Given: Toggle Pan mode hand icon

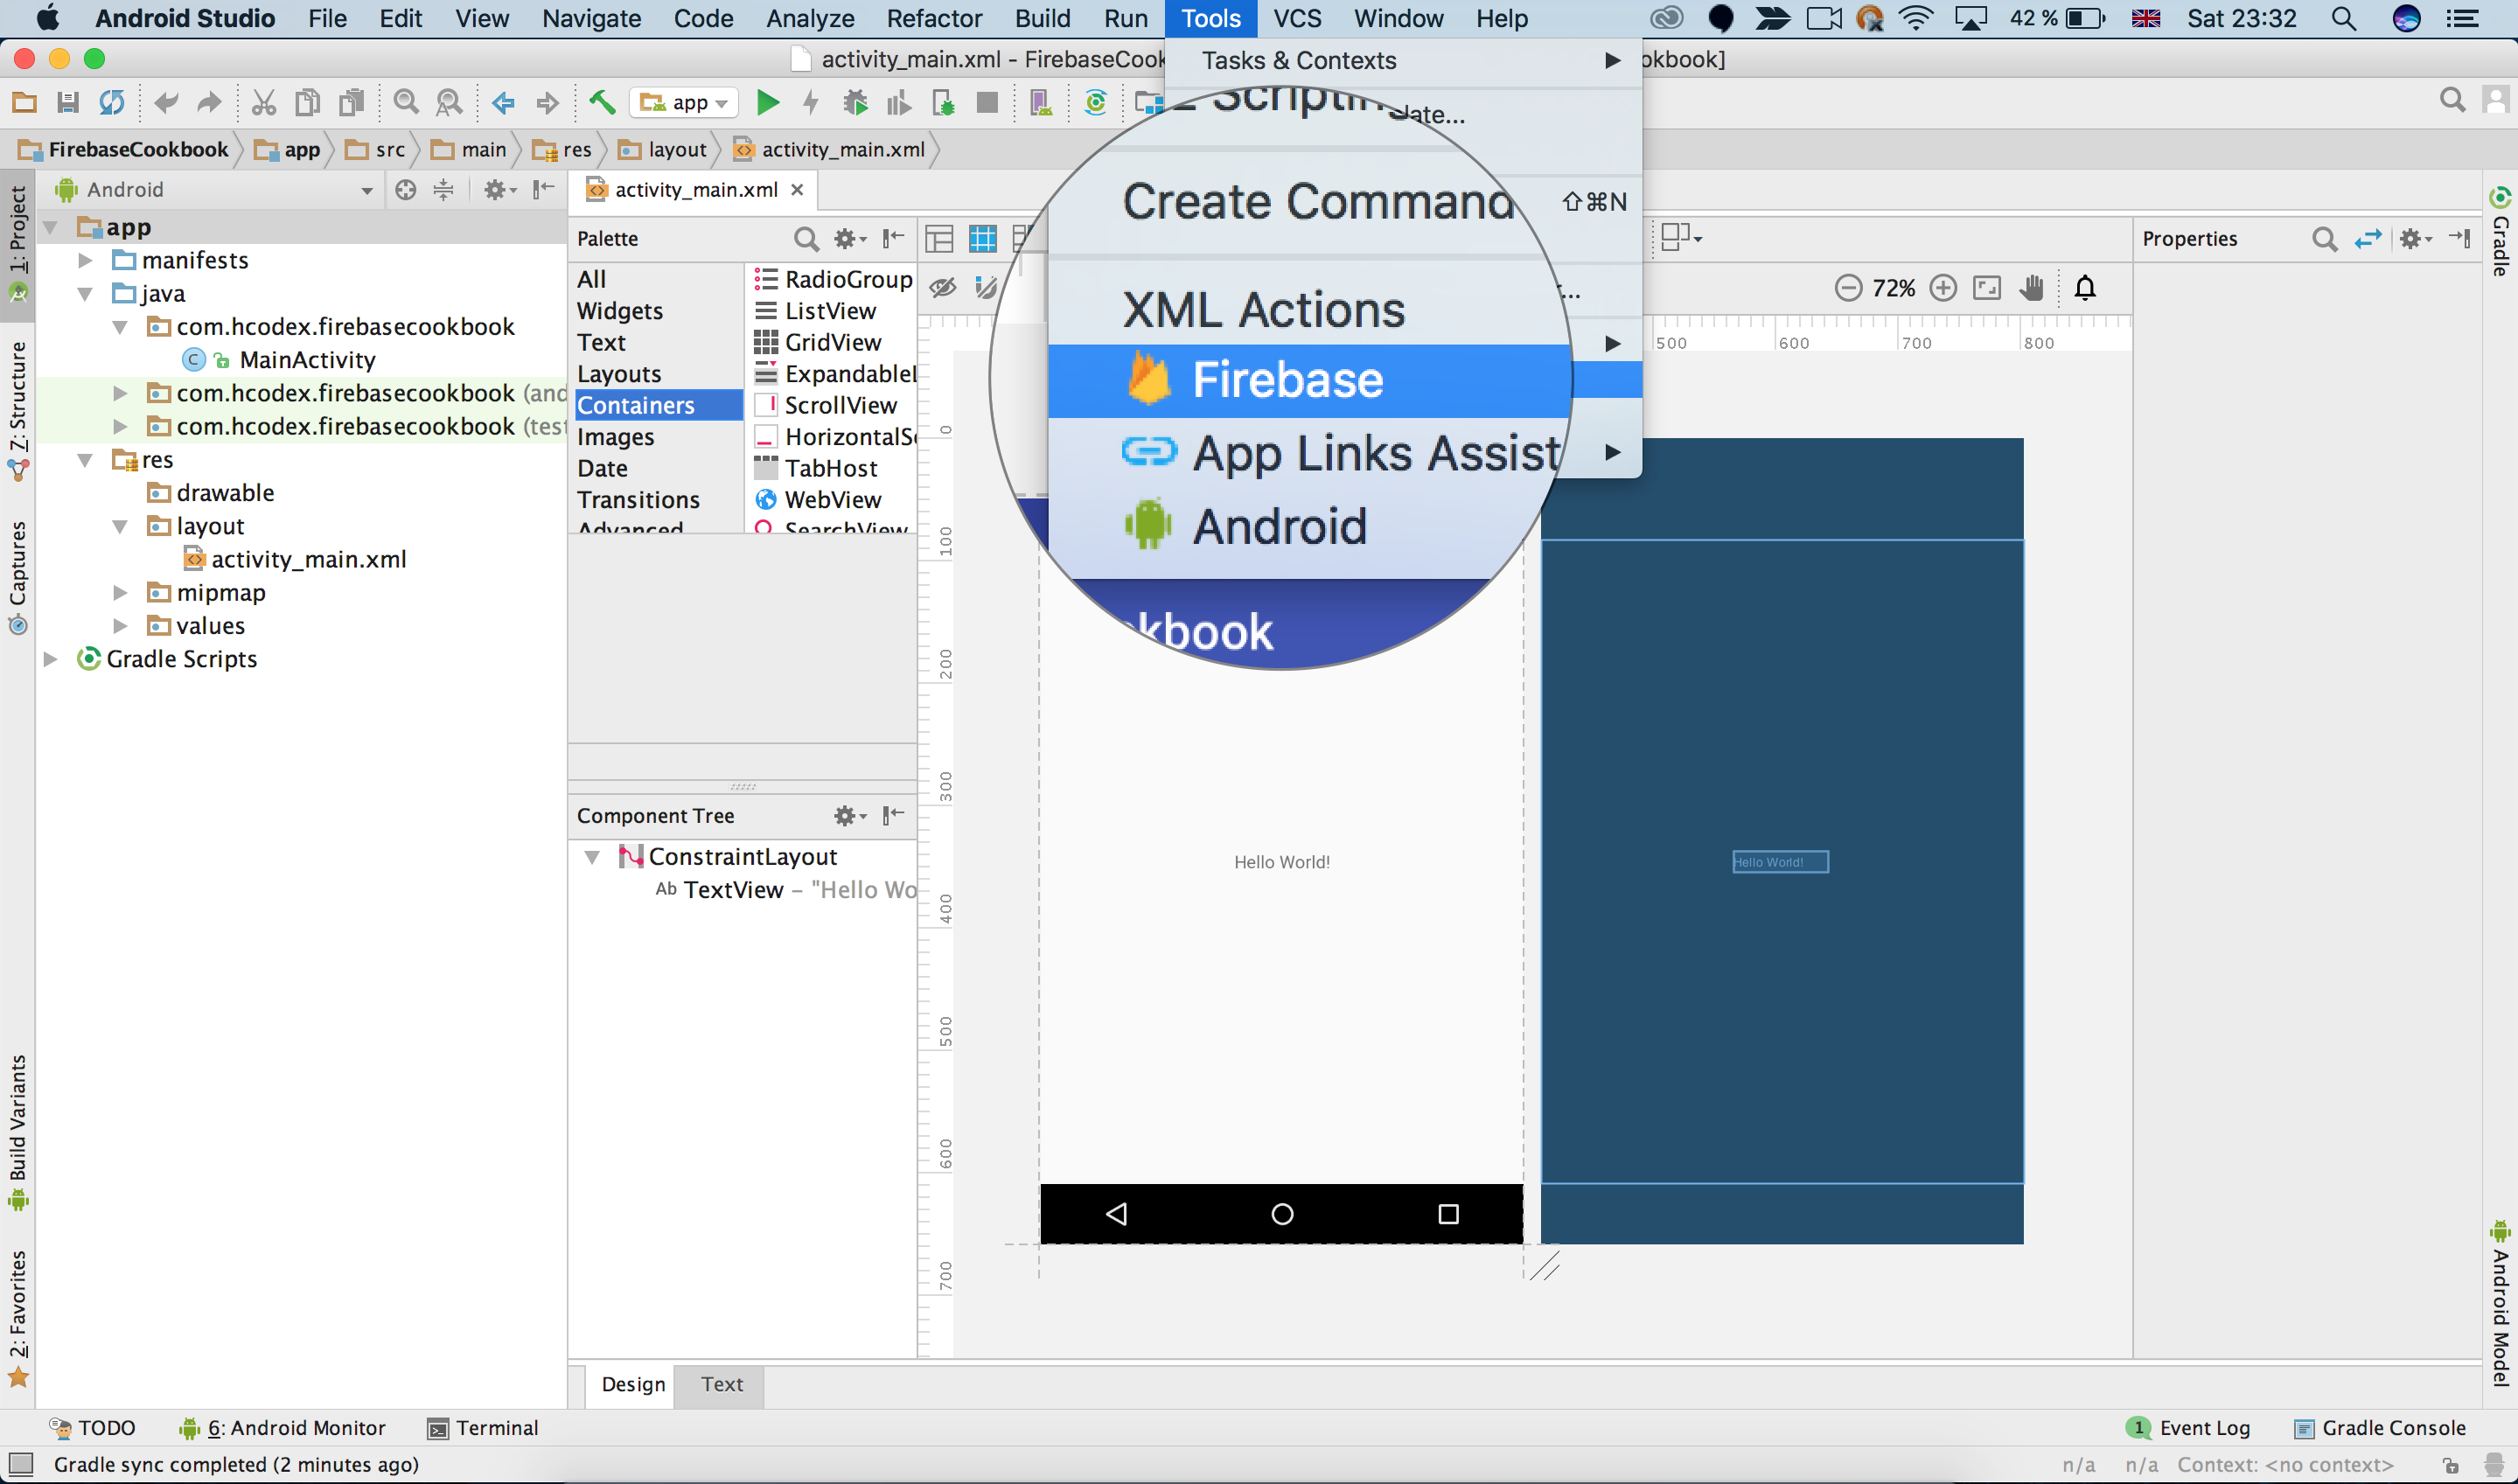Looking at the screenshot, I should [x=2030, y=288].
